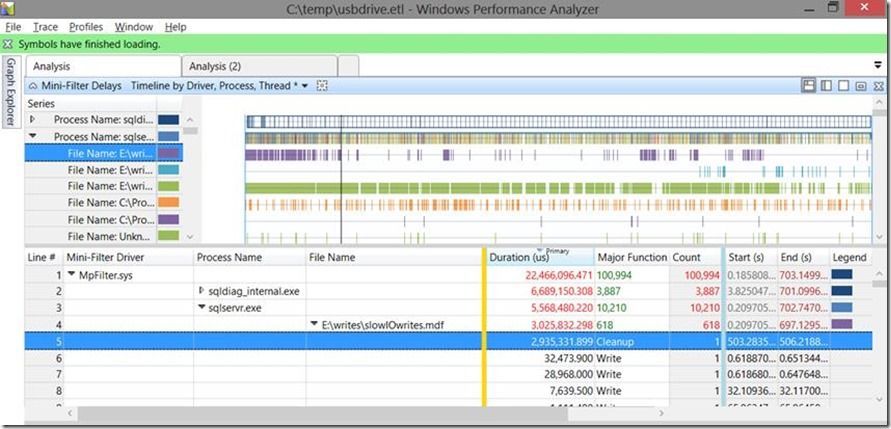Image resolution: width=891 pixels, height=429 pixels.
Task: Click the Mini-Filter Driver column header
Action: 128,257
